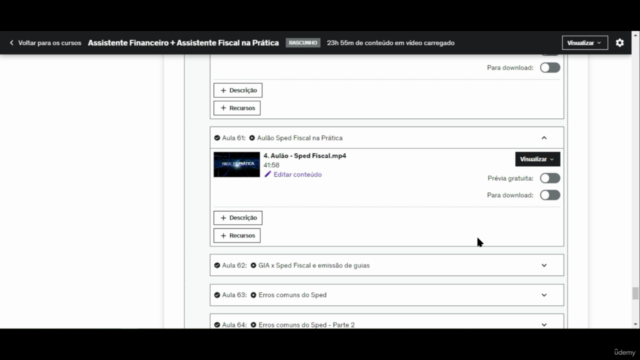
Task: Click Aula 63 title Erros comuns do Sped
Action: click(292, 295)
